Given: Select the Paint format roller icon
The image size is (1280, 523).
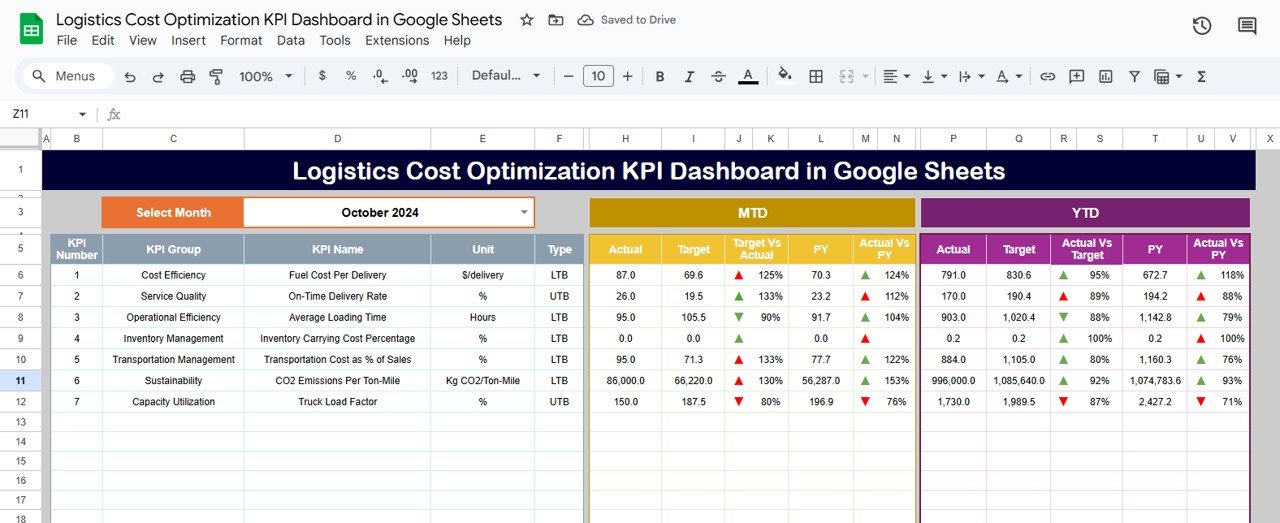Looking at the screenshot, I should coord(216,76).
